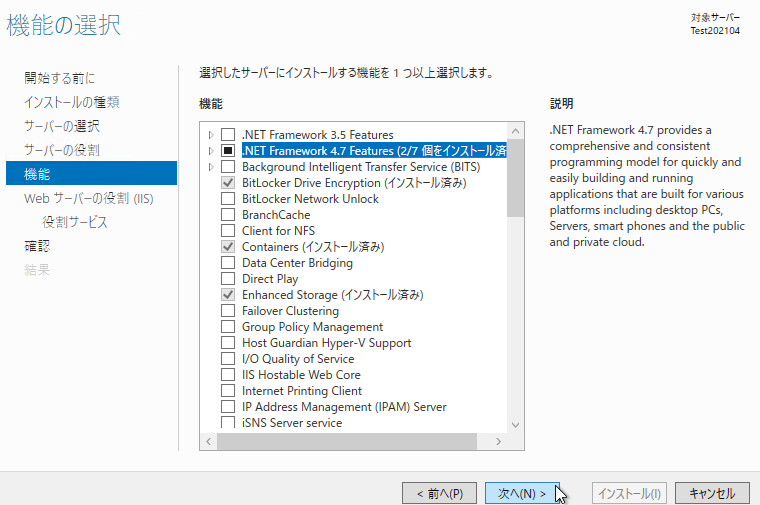Go to the 確認 step
The height and width of the screenshot is (505, 760).
[37, 246]
